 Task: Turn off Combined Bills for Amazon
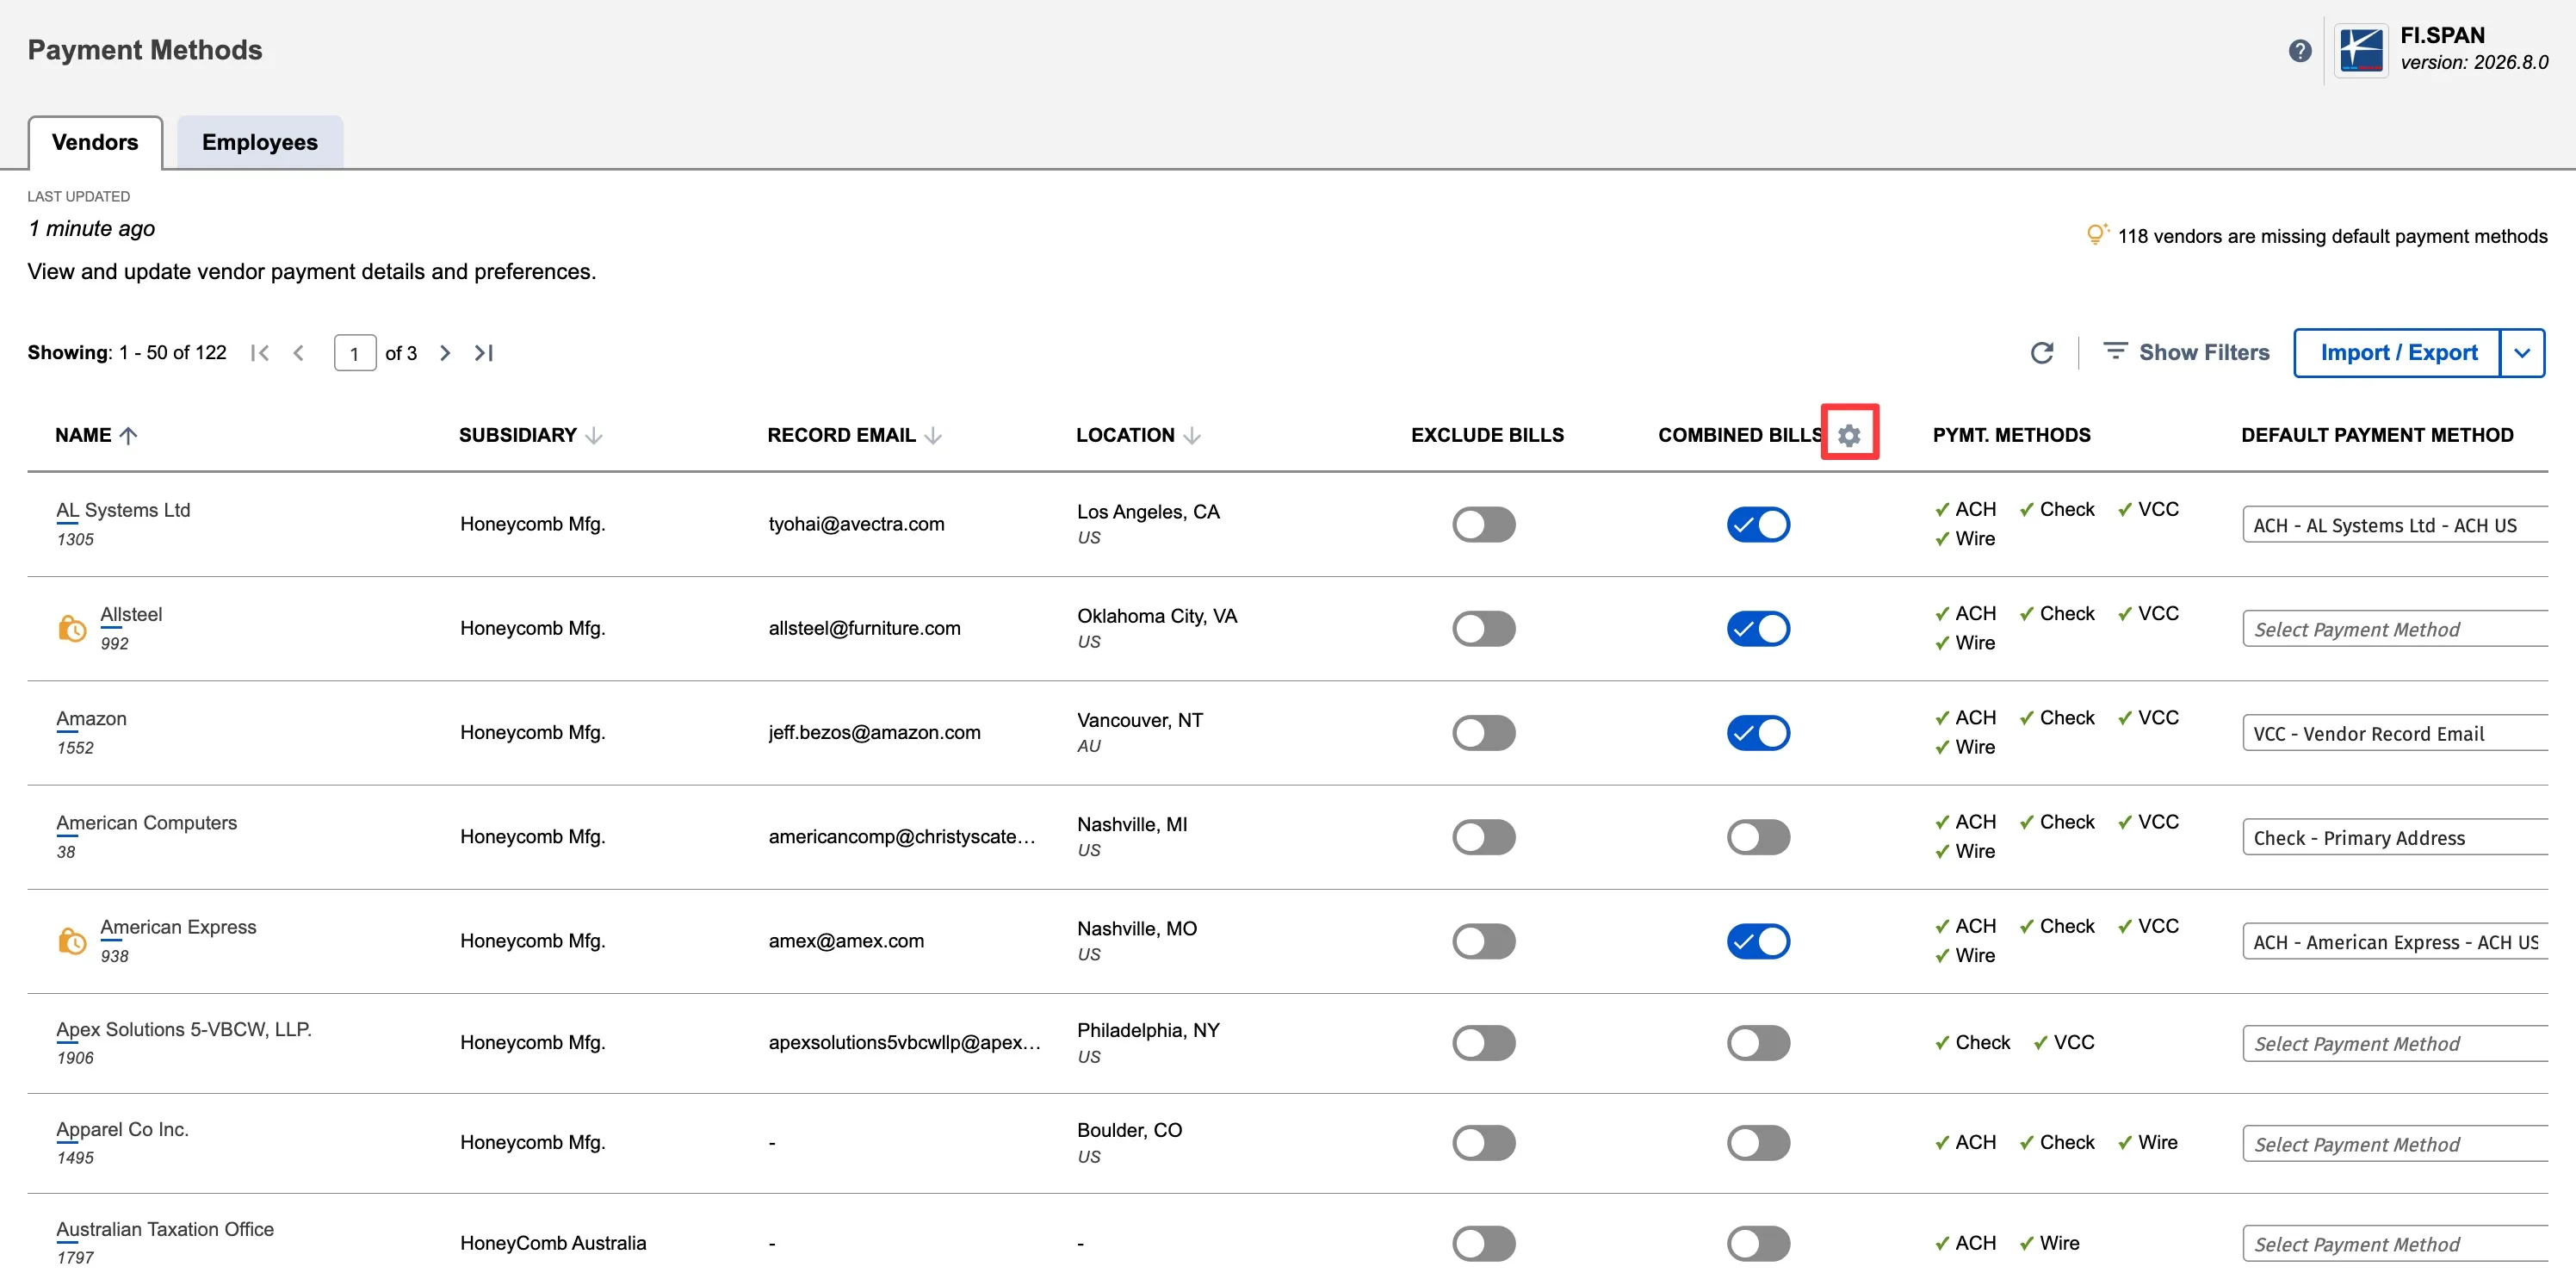click(x=1758, y=733)
